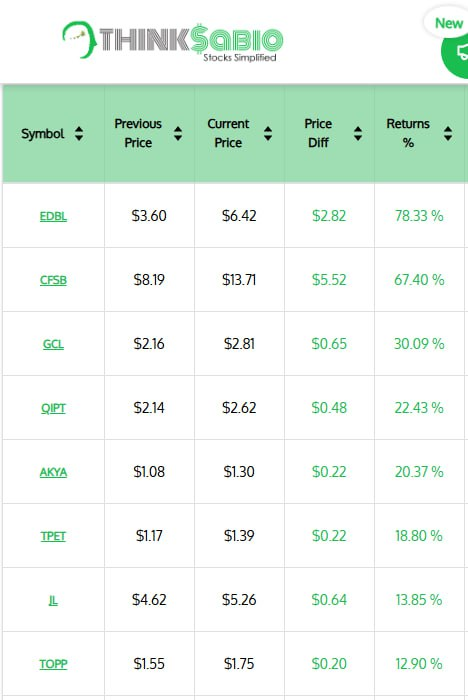
Task: Sort by Previous Price arrows
Action: (x=178, y=133)
